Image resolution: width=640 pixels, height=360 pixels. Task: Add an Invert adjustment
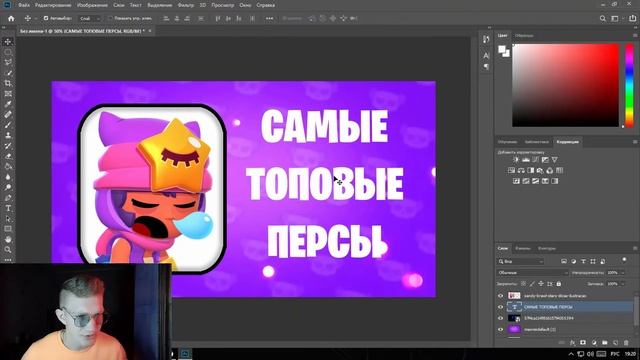pos(516,181)
